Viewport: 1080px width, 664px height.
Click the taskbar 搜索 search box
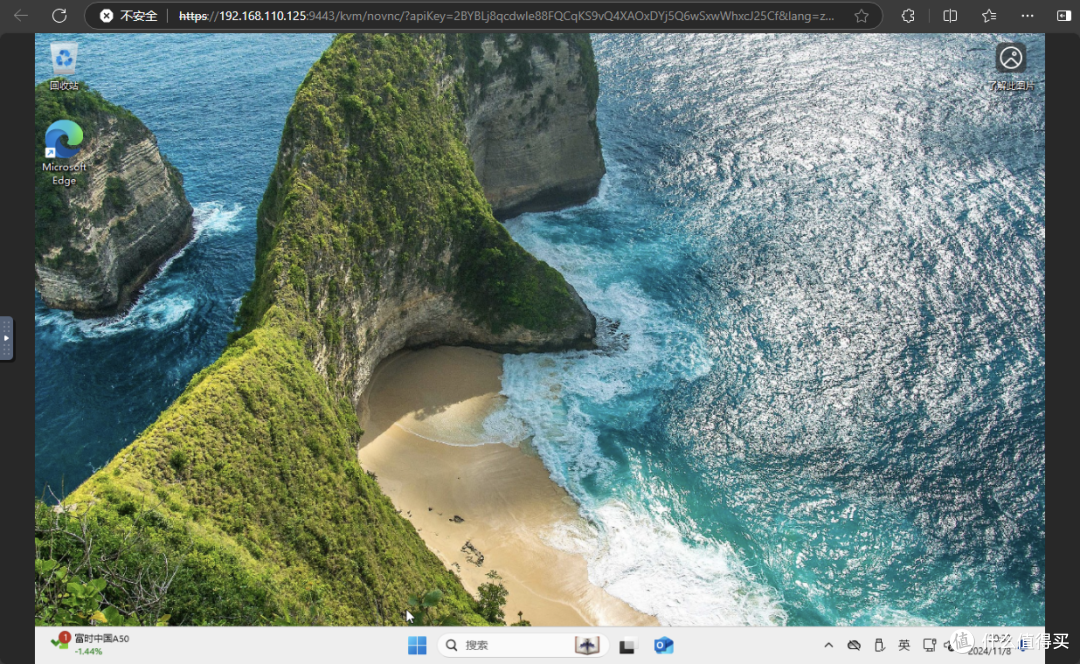(x=523, y=645)
